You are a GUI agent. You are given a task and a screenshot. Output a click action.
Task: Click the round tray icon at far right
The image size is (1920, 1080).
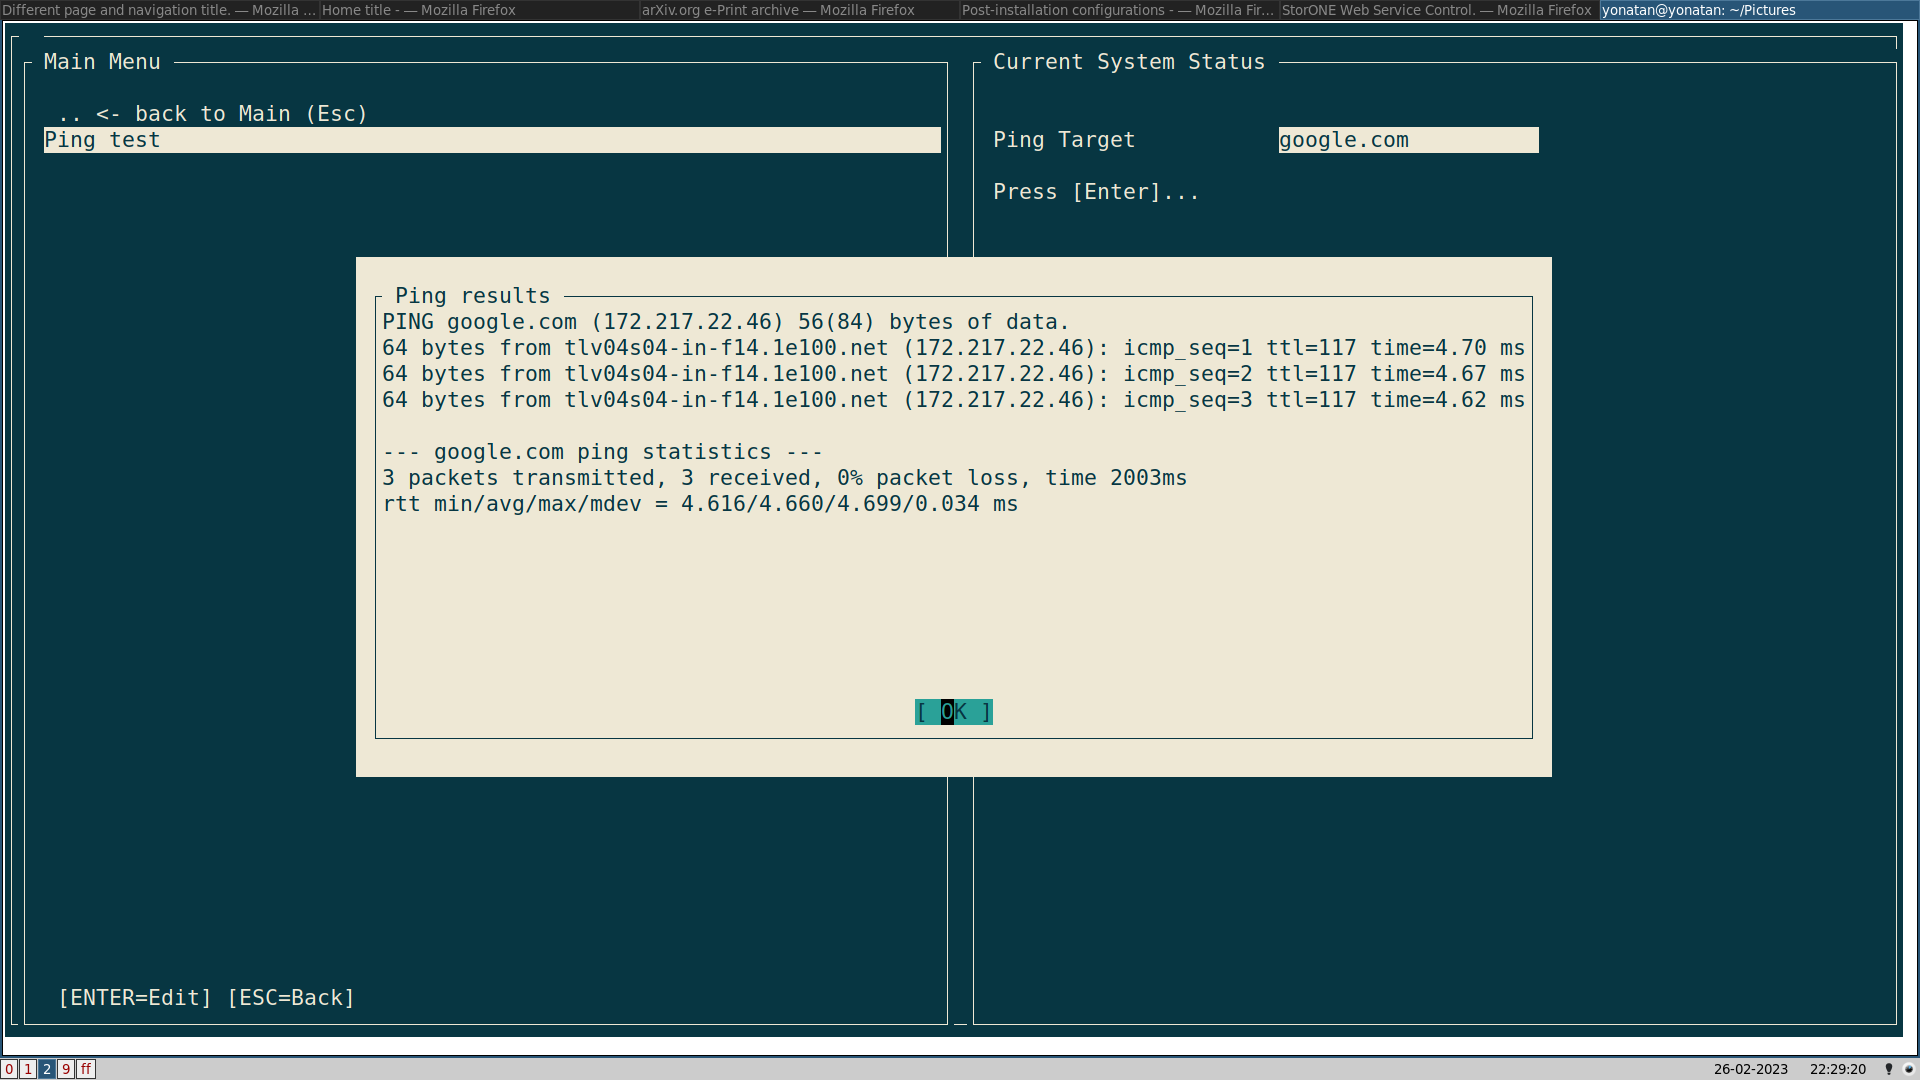pyautogui.click(x=1908, y=1069)
